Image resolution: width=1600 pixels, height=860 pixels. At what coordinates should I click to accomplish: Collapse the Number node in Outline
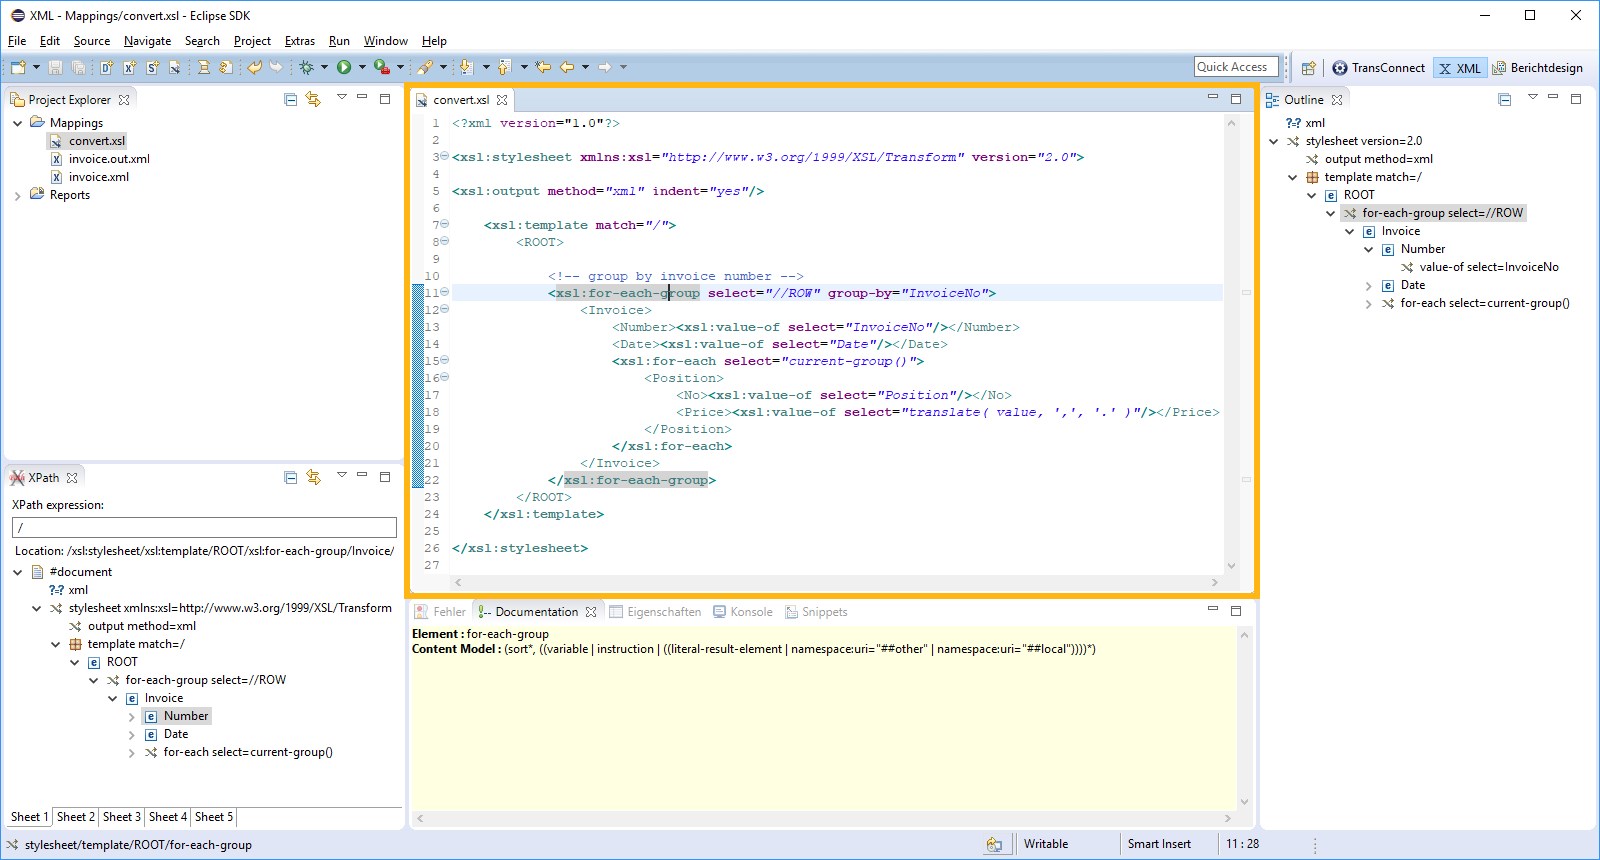(x=1369, y=249)
